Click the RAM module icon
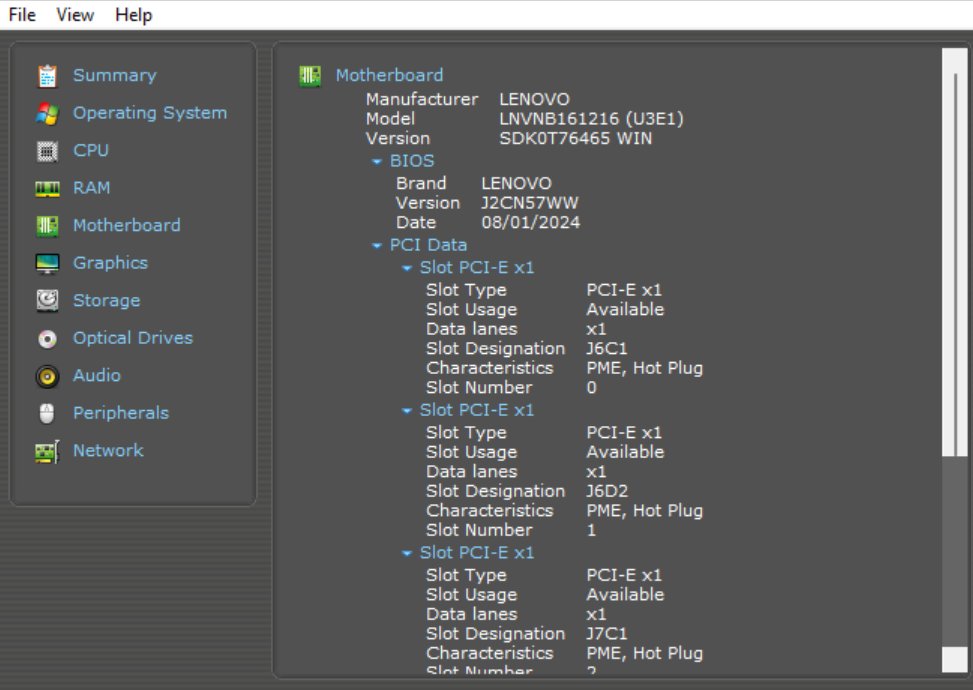973x690 pixels. (47, 189)
